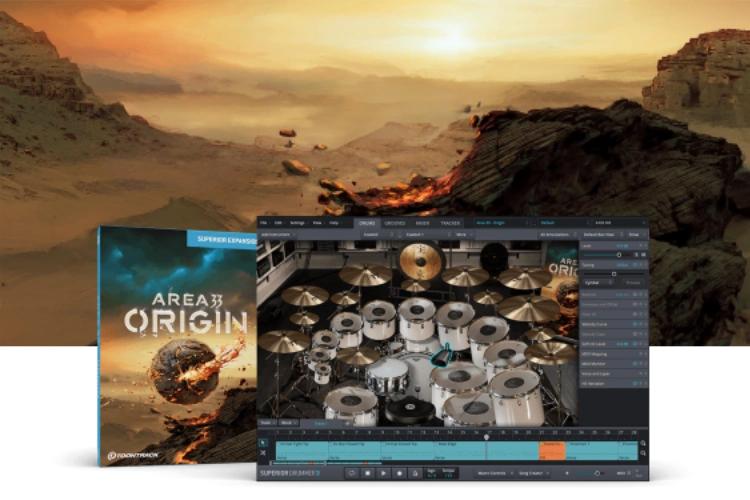Click the Tuning slider handle
The height and width of the screenshot is (500, 750).
coord(614,274)
